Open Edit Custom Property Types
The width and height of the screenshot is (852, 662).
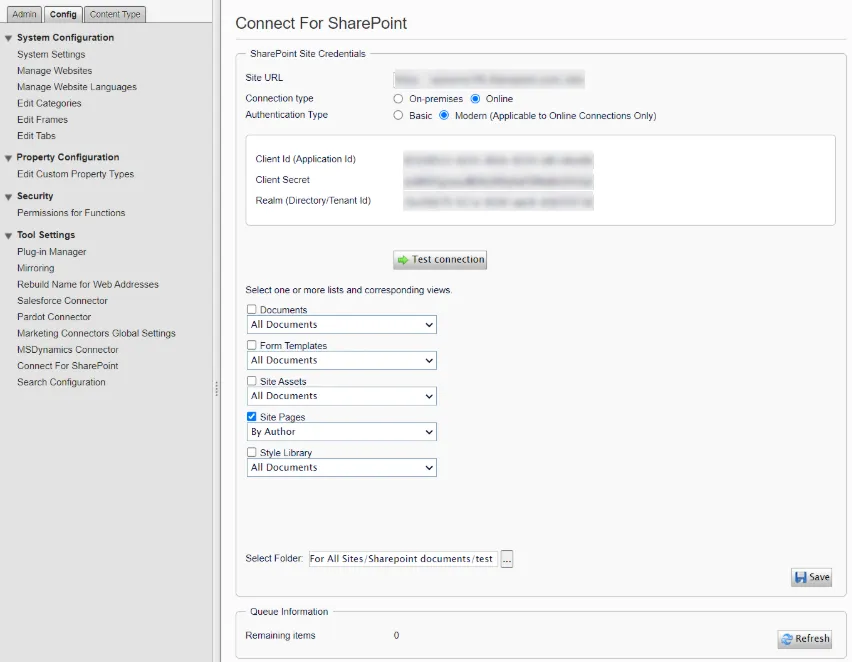pos(76,174)
